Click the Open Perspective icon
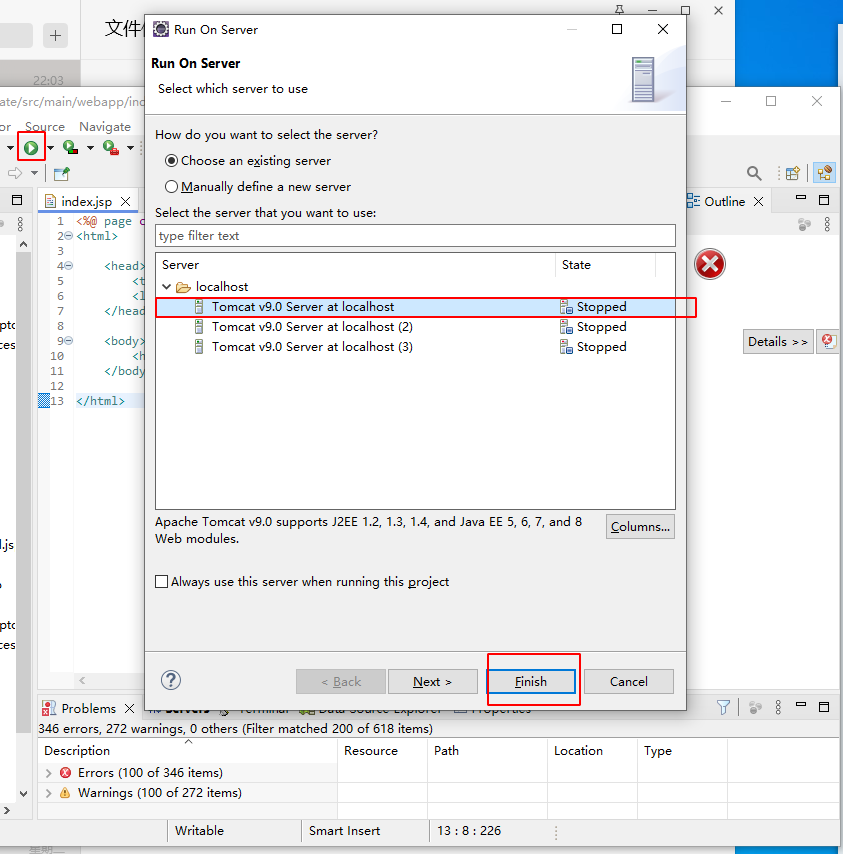 click(792, 173)
